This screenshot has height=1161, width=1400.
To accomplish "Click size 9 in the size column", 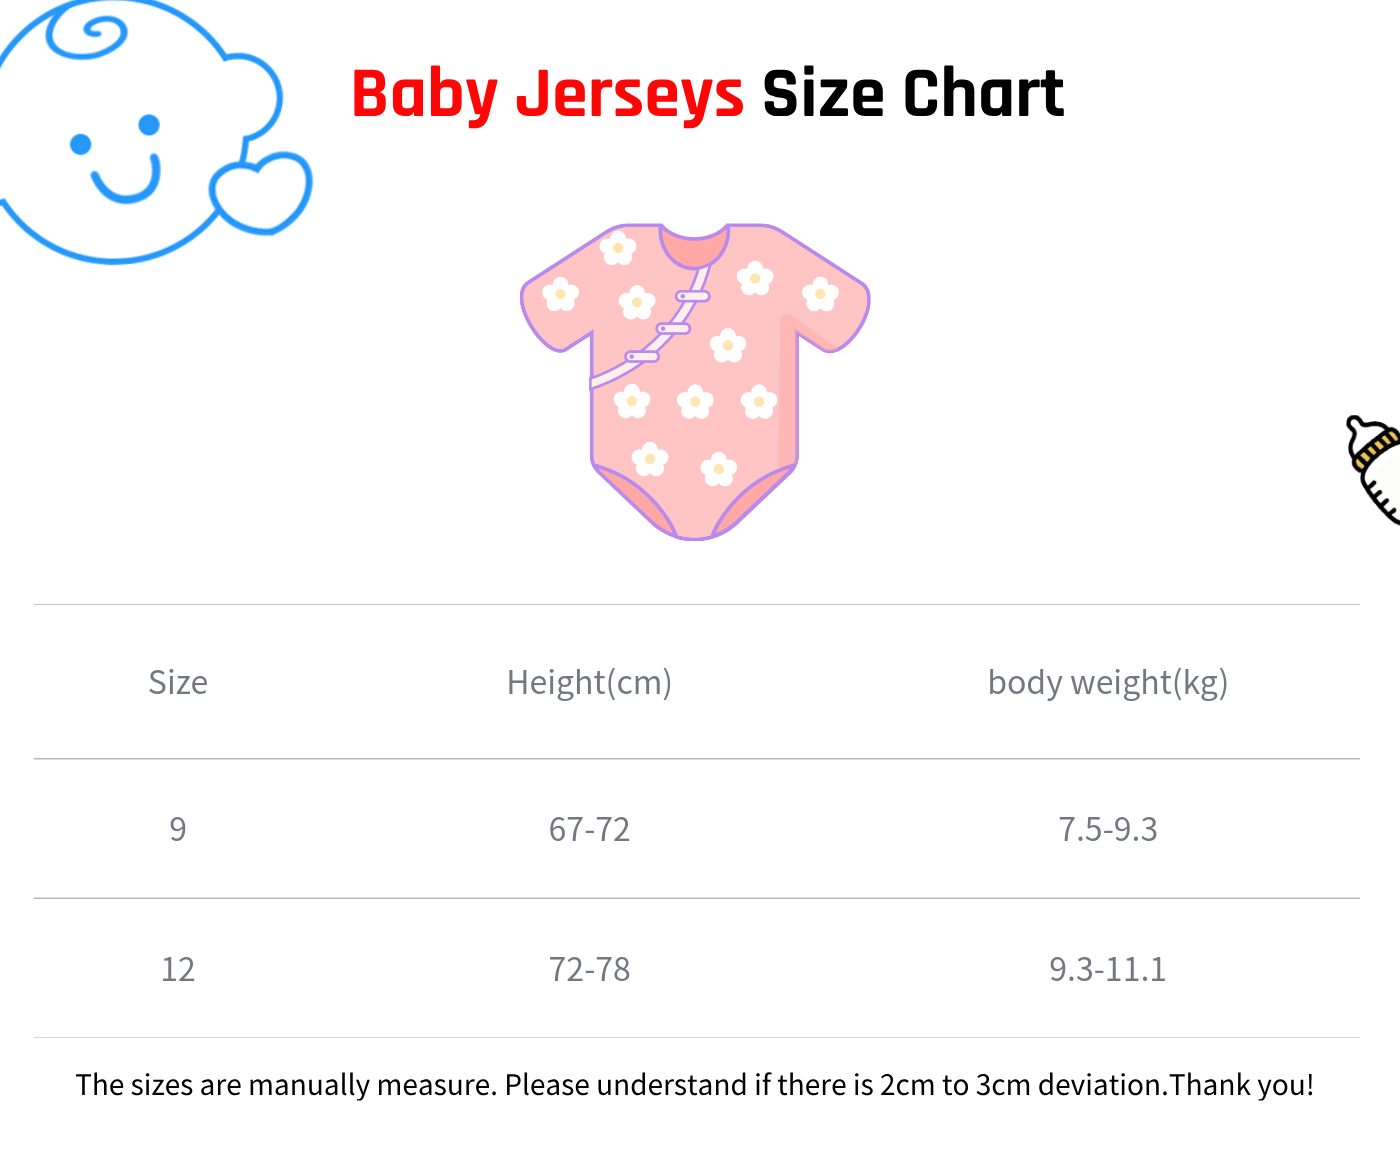I will [x=178, y=829].
